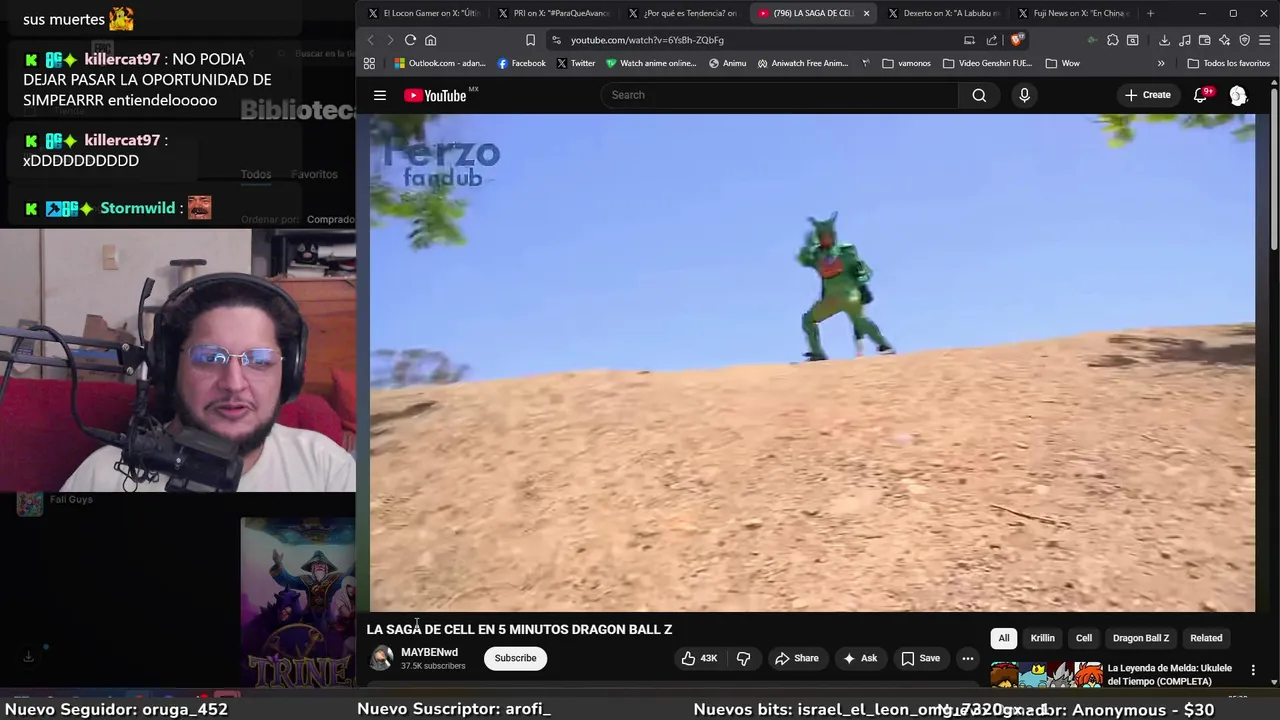The image size is (1280, 720).
Task: Open the Create menu on YouTube
Action: coord(1147,95)
